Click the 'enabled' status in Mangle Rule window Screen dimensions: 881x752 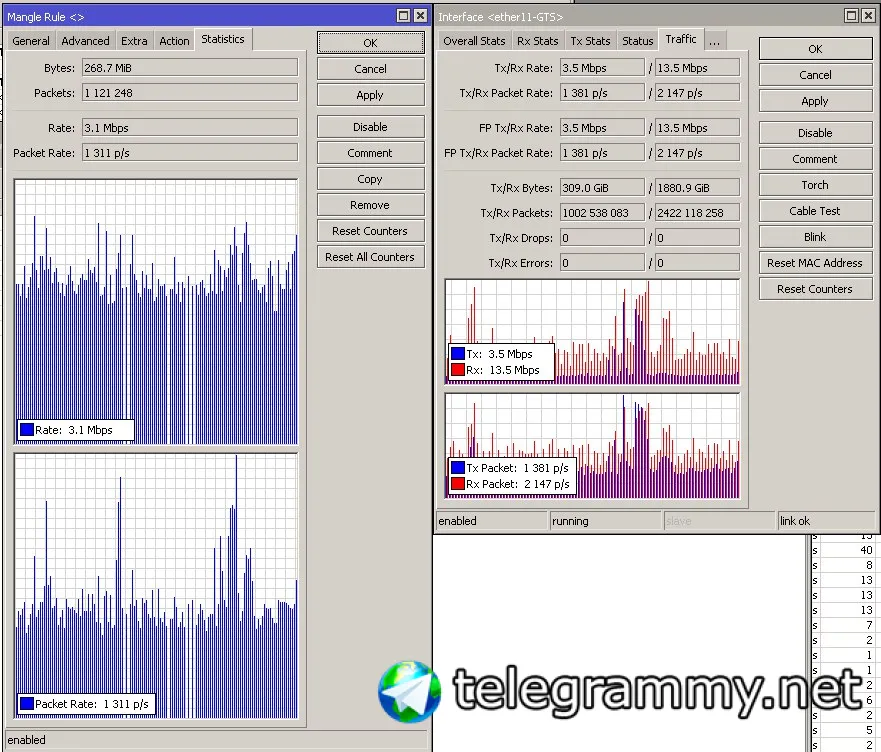pyautogui.click(x=26, y=740)
